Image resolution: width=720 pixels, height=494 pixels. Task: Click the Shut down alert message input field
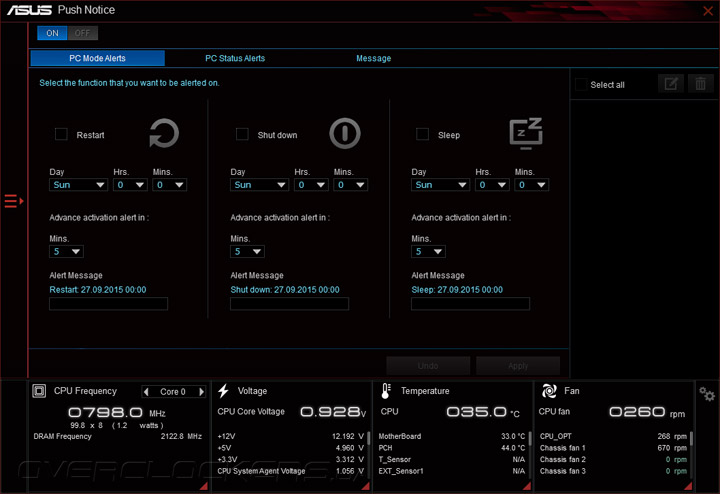[x=289, y=304]
